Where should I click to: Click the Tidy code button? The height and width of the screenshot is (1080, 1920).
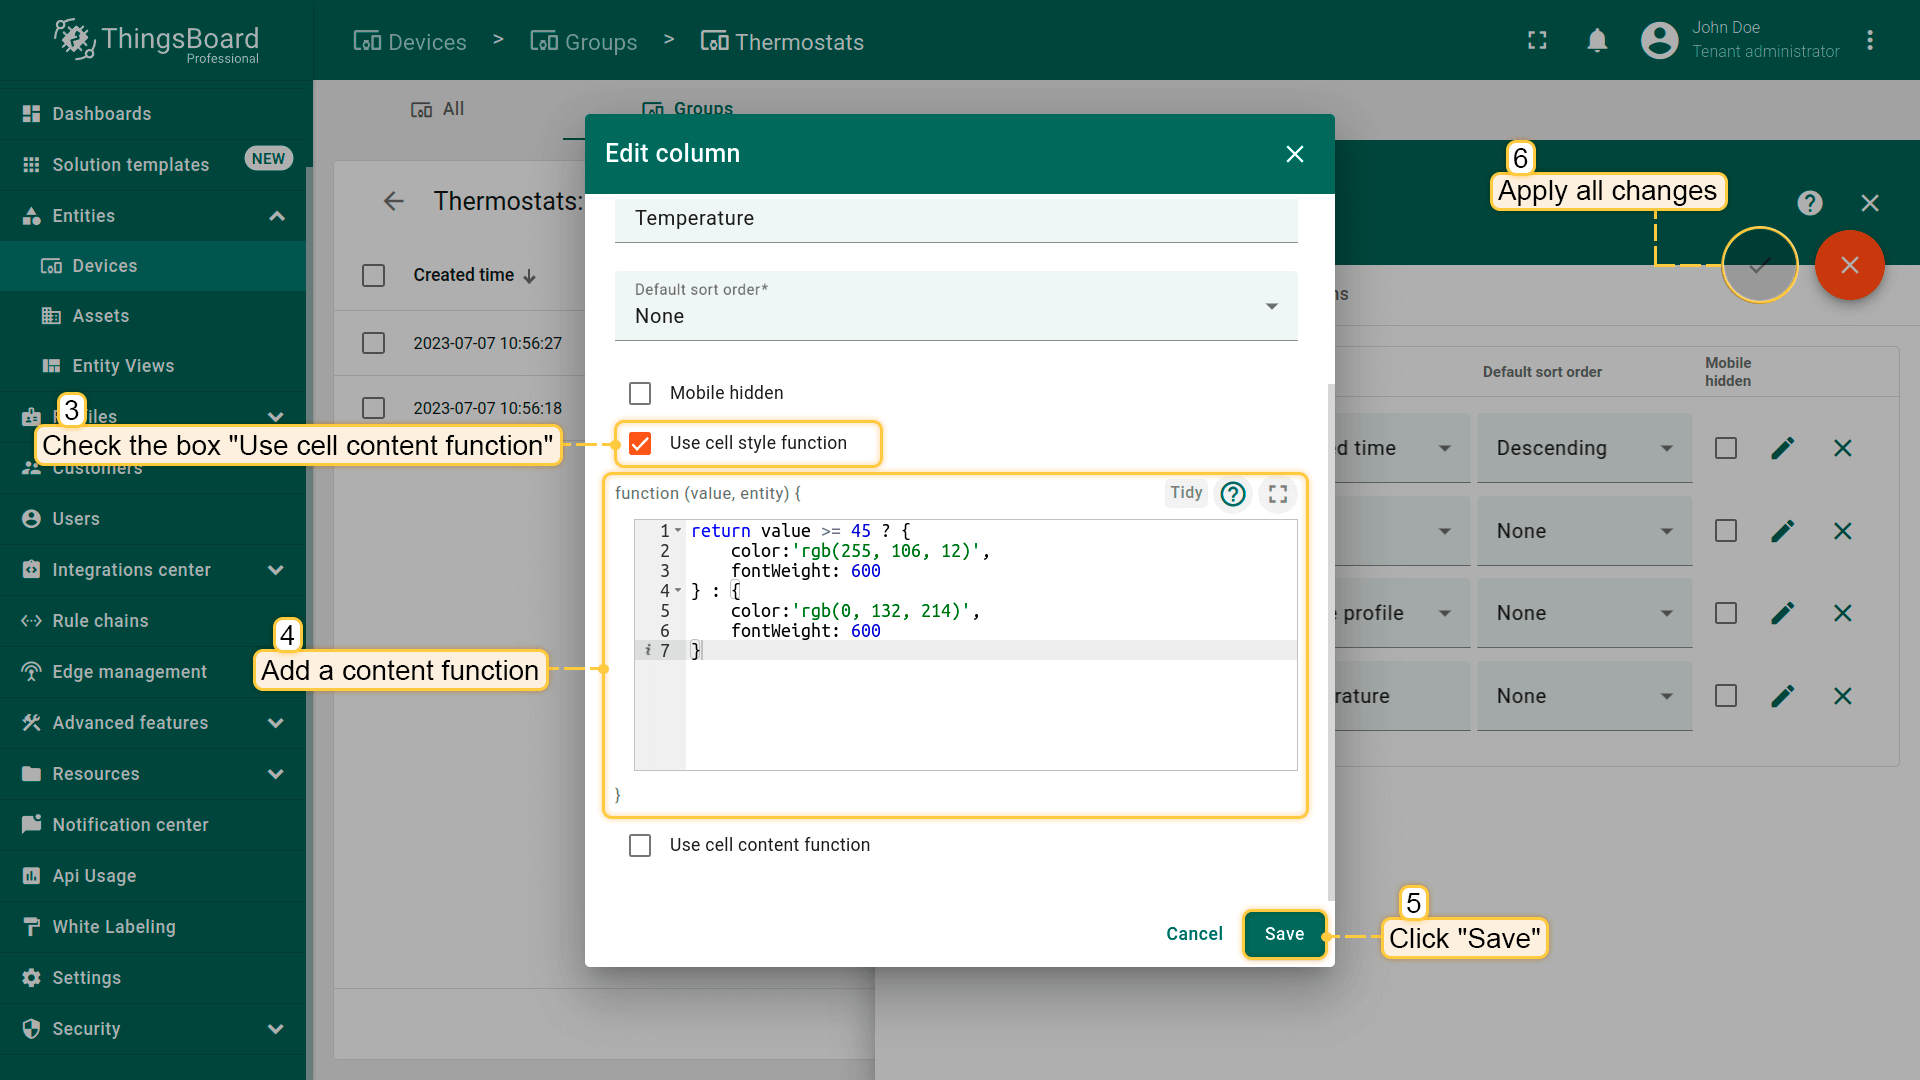coord(1186,492)
